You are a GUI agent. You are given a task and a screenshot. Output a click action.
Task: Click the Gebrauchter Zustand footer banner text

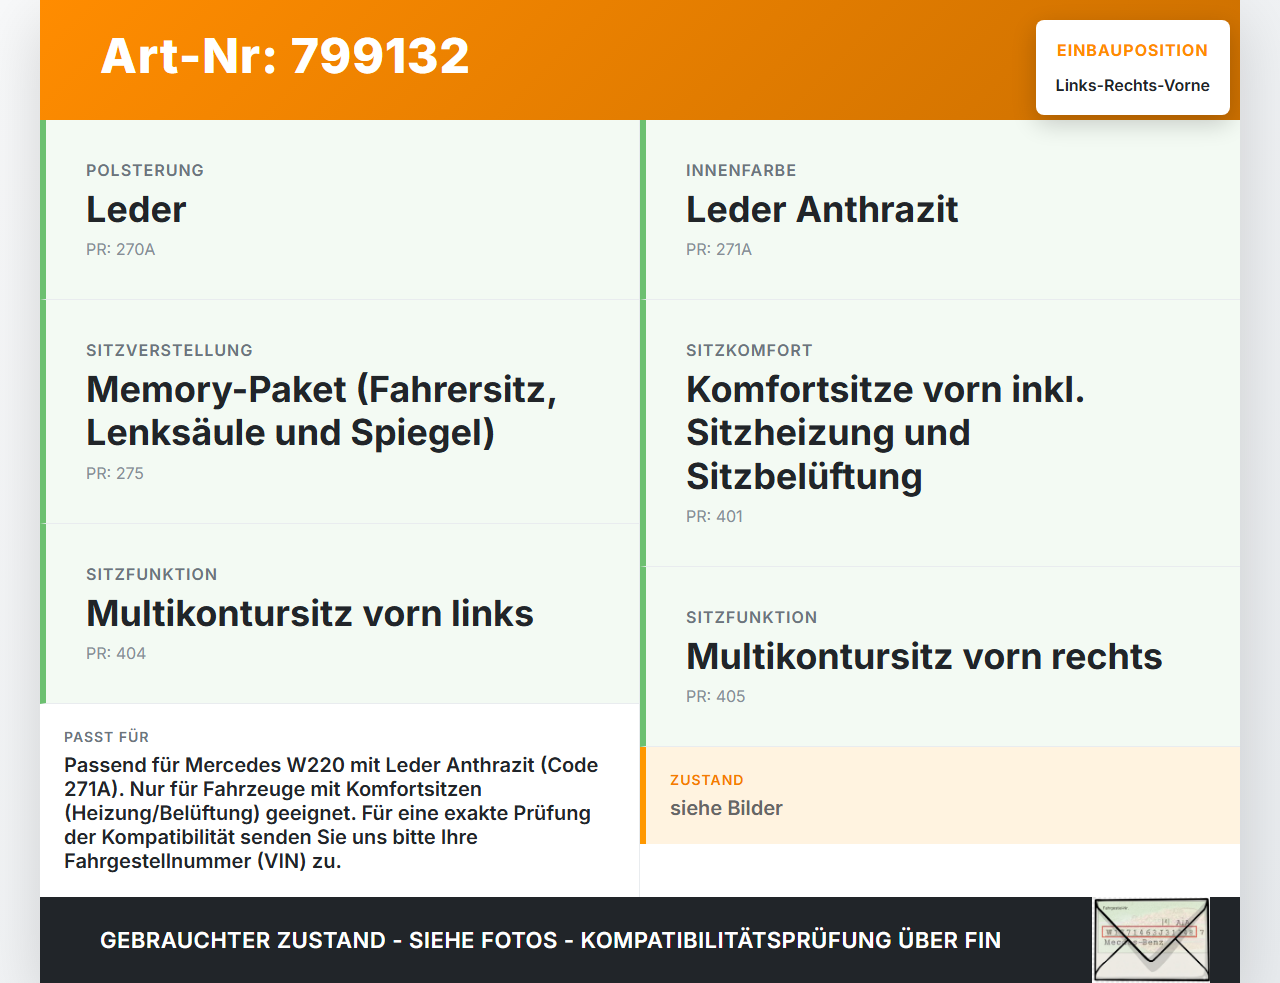point(550,940)
